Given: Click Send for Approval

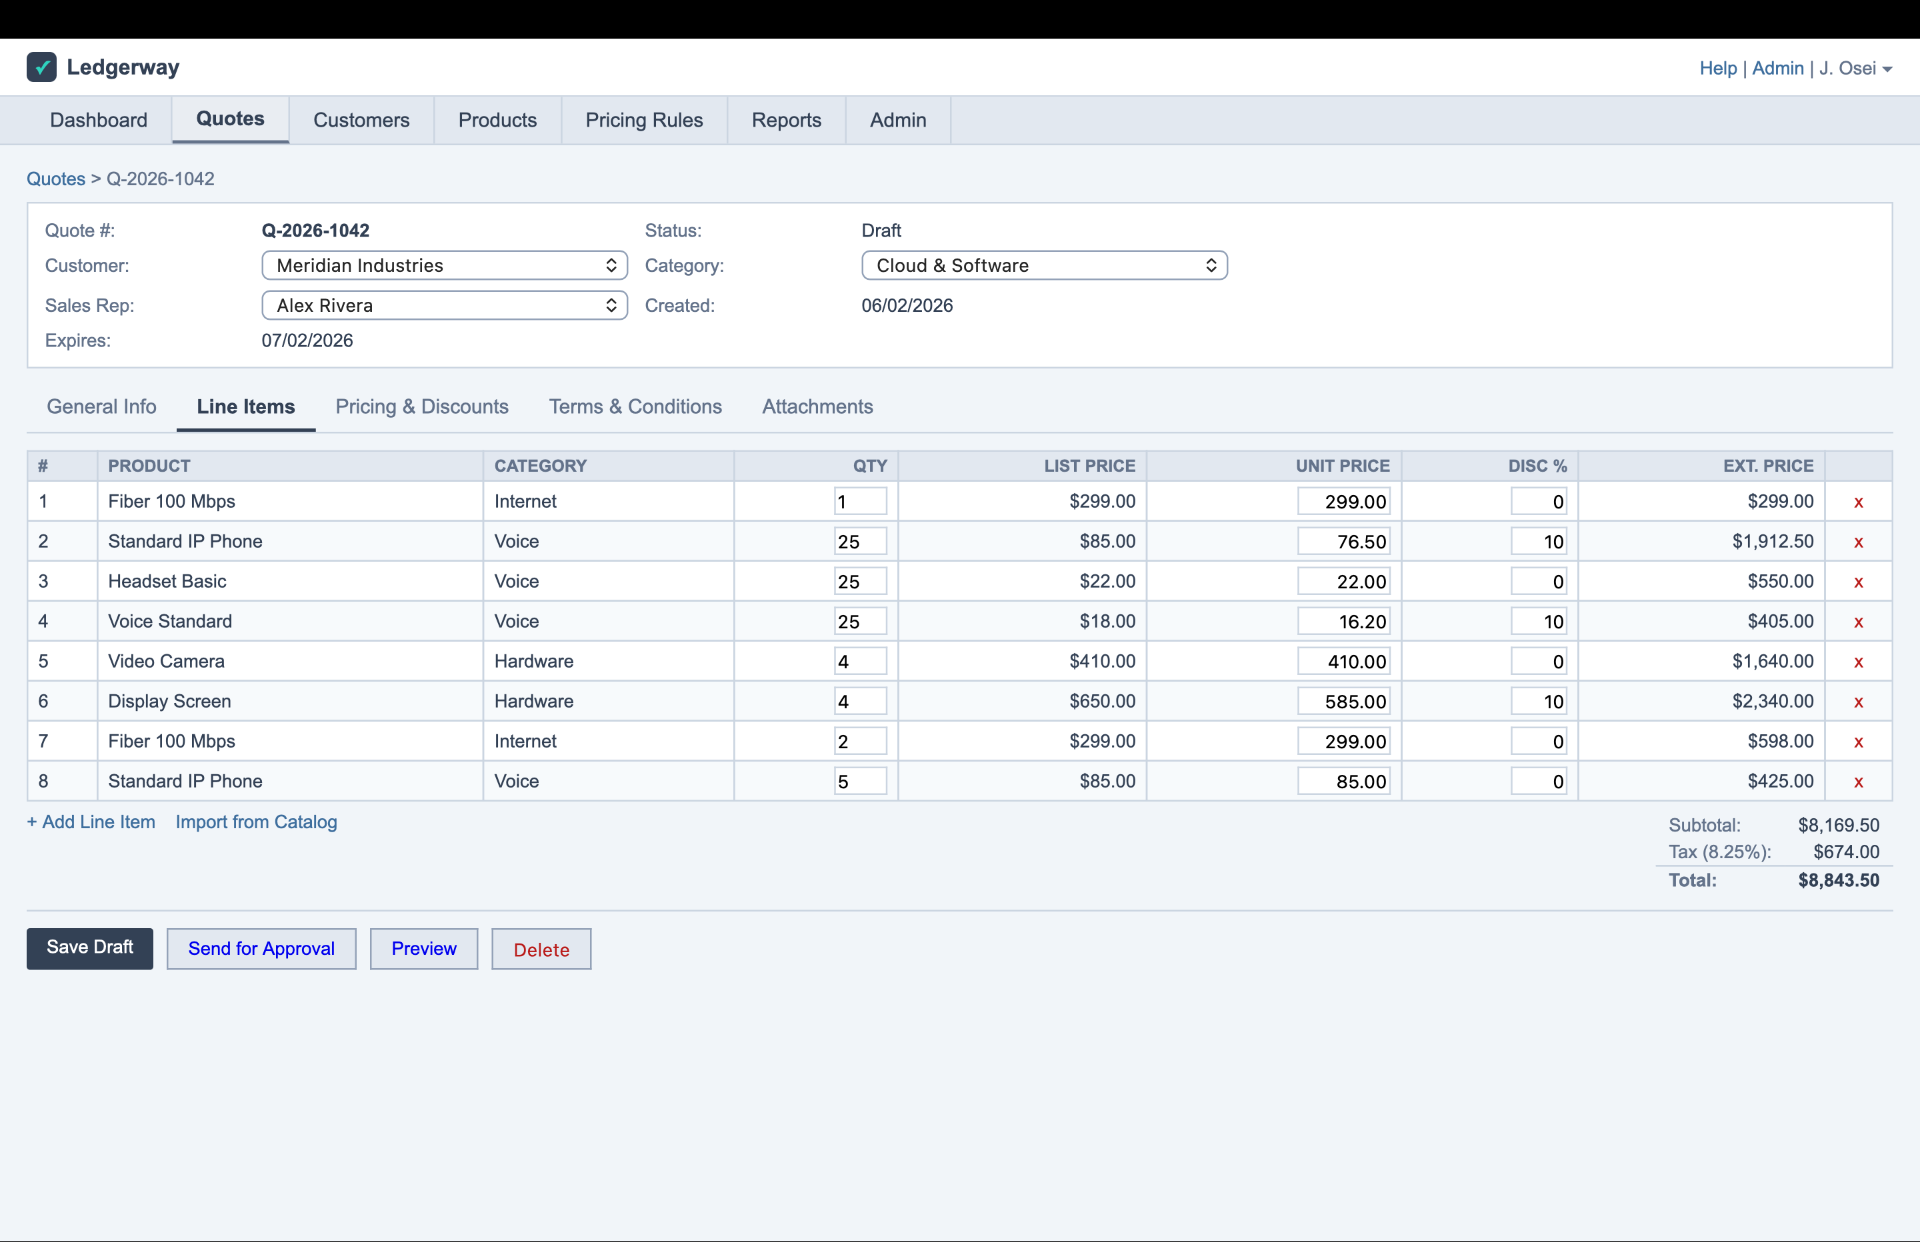Looking at the screenshot, I should click(x=261, y=948).
